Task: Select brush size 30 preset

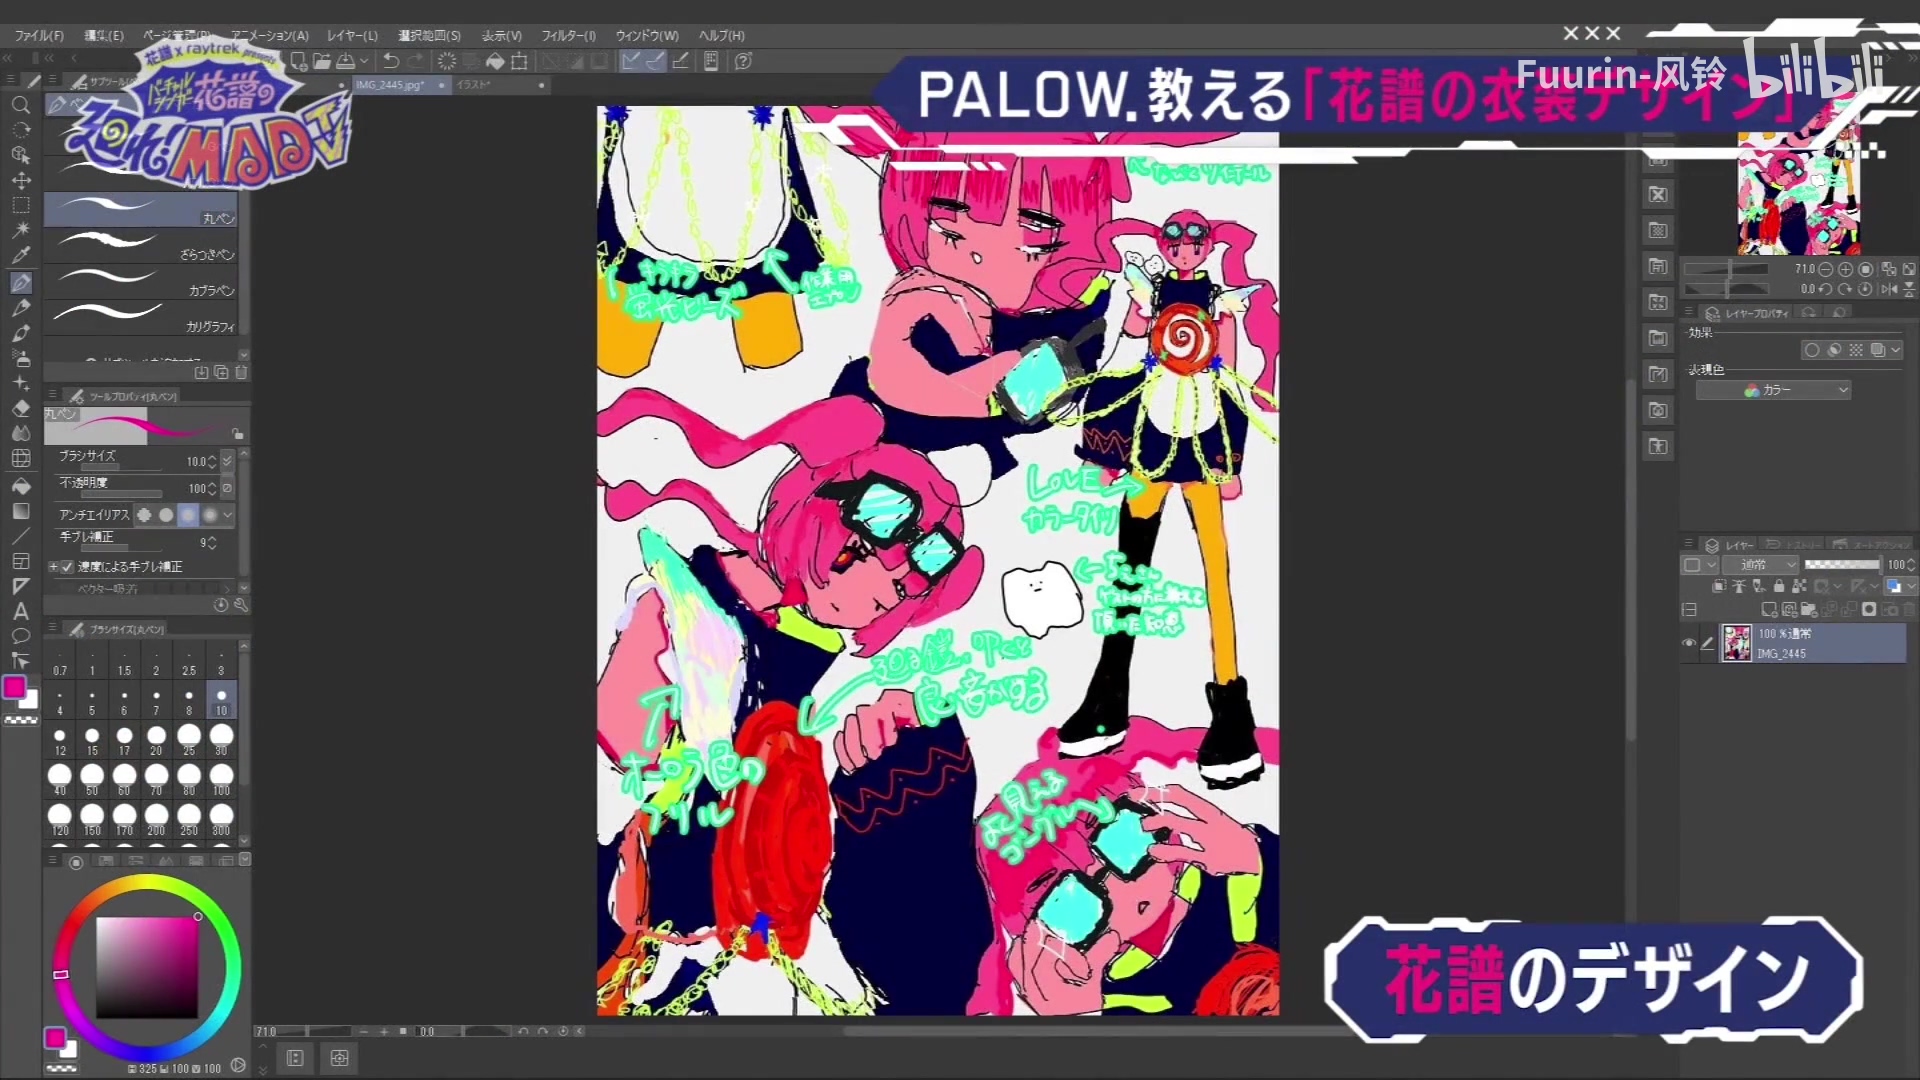Action: 221,739
